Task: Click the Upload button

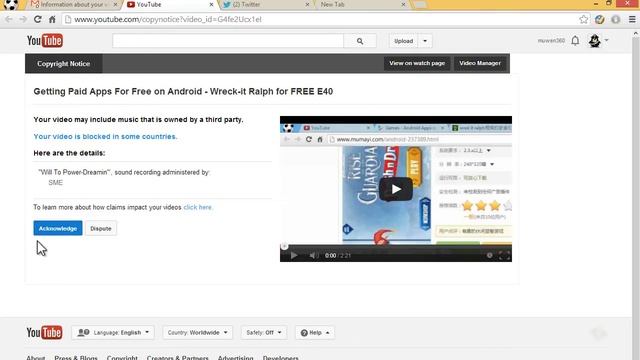Action: tap(403, 41)
